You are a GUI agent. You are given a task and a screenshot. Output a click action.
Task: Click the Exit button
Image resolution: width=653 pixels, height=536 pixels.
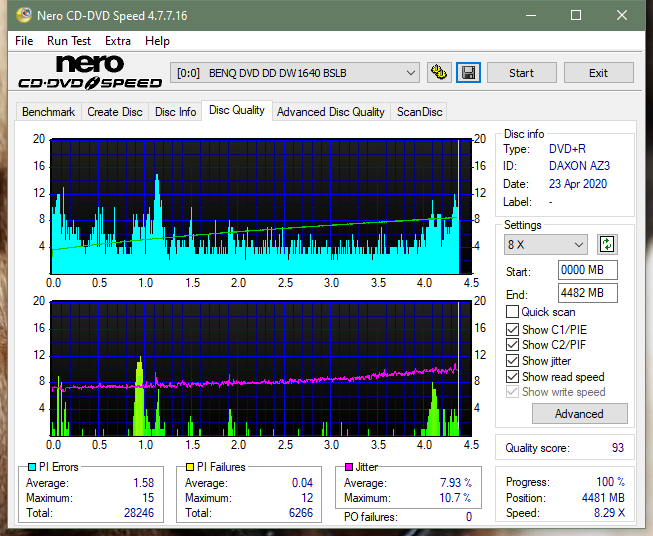tap(598, 73)
